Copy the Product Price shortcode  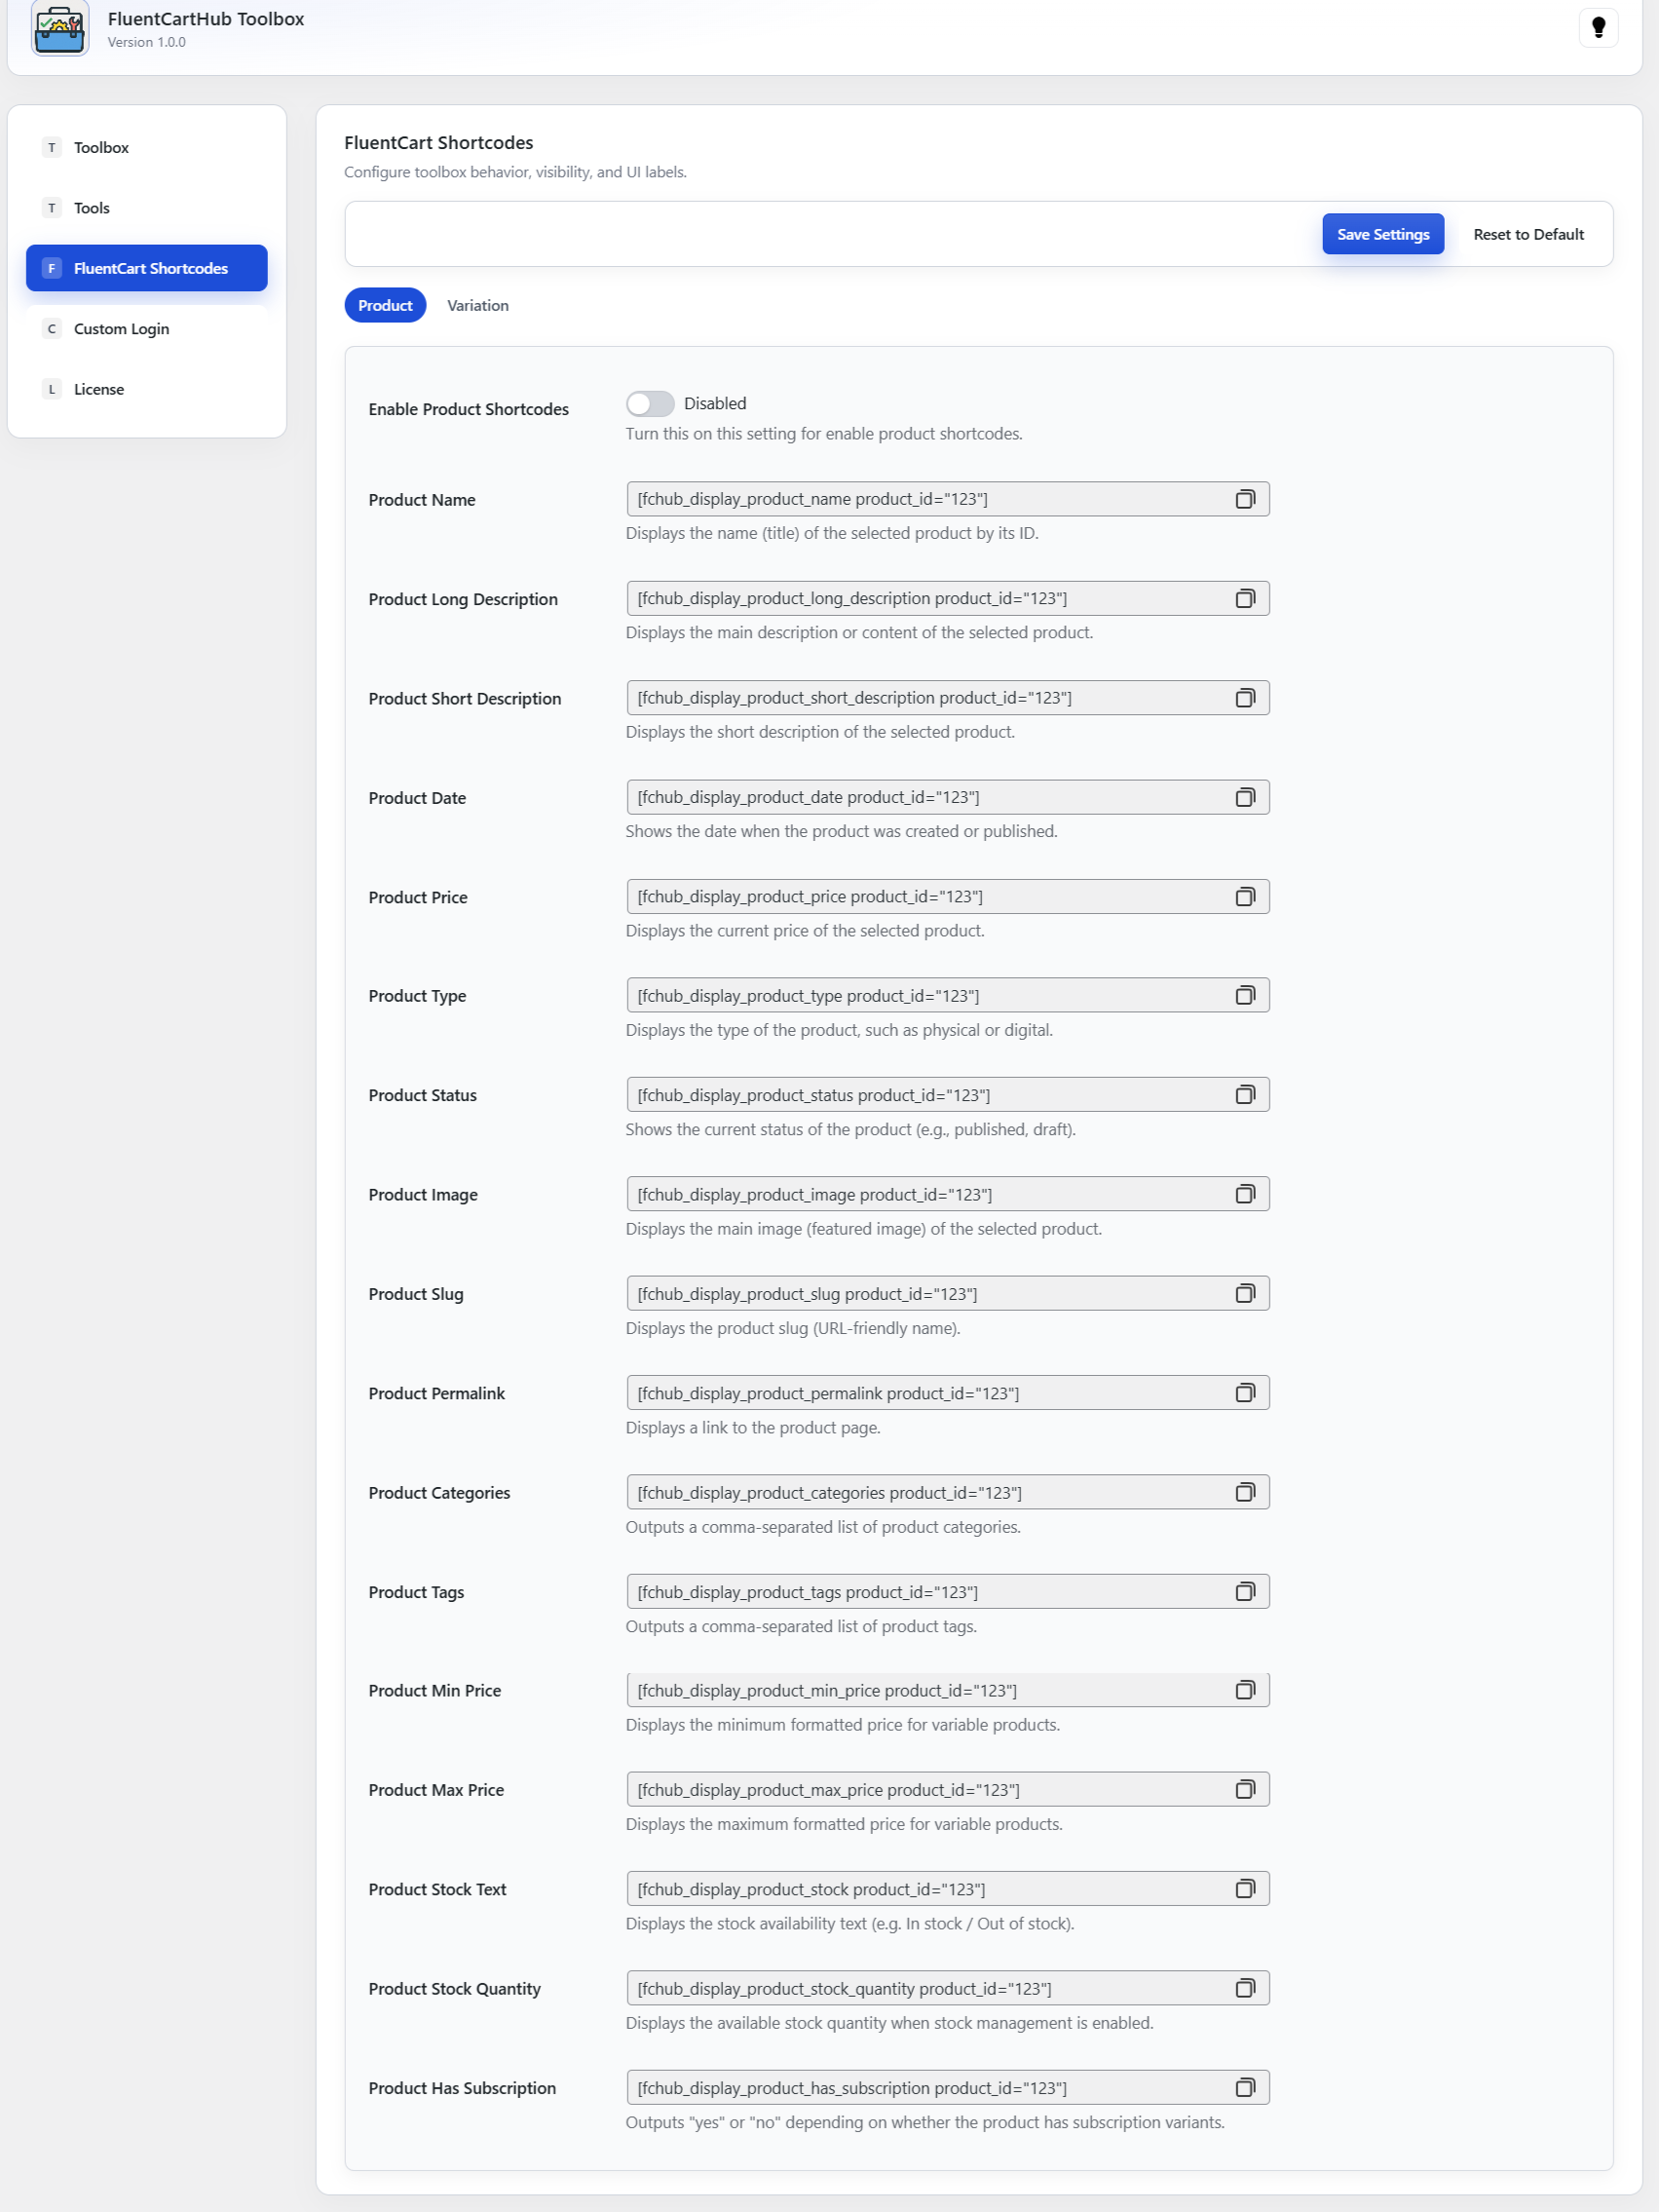pyautogui.click(x=1244, y=897)
